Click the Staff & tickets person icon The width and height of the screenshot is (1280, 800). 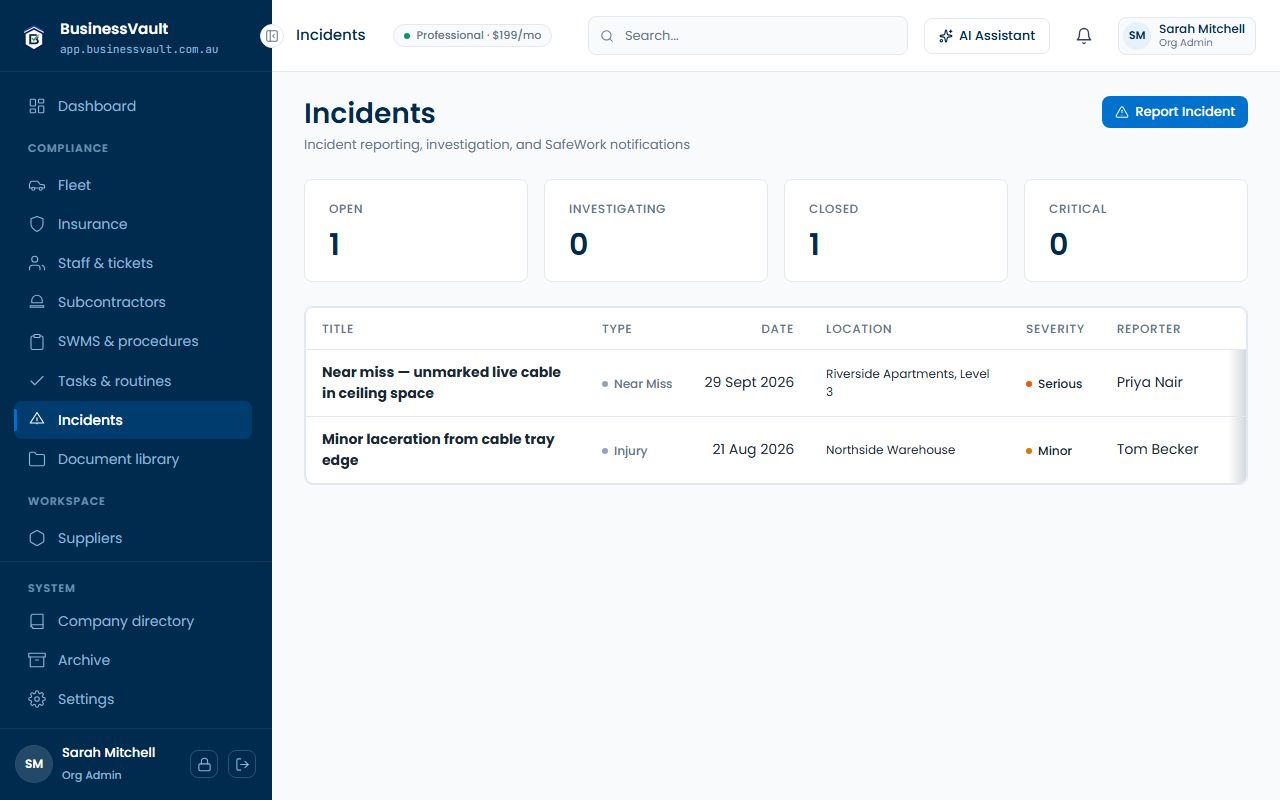(37, 263)
